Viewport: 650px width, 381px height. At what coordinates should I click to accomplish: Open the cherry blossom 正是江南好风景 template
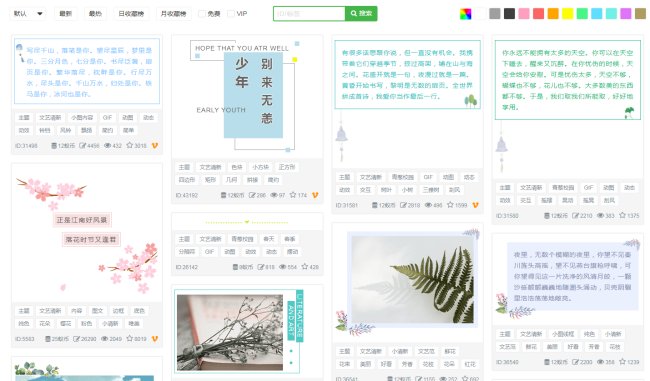[87, 232]
